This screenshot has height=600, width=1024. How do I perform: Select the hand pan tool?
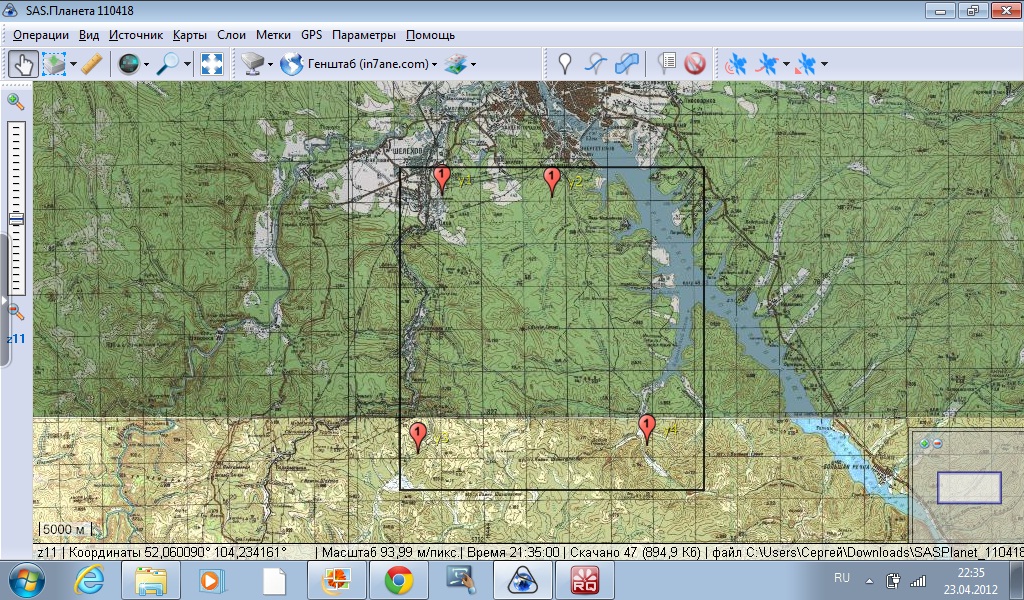pos(24,64)
